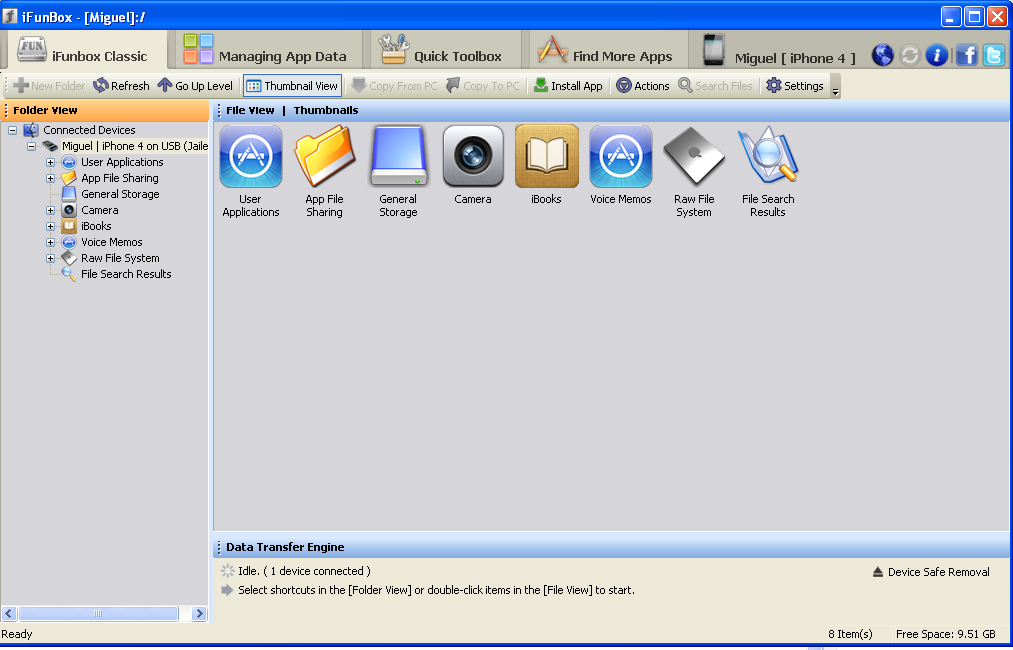Open User Applications thumbnail in File View
Screen dimensions: 1013x650
[x=251, y=172]
